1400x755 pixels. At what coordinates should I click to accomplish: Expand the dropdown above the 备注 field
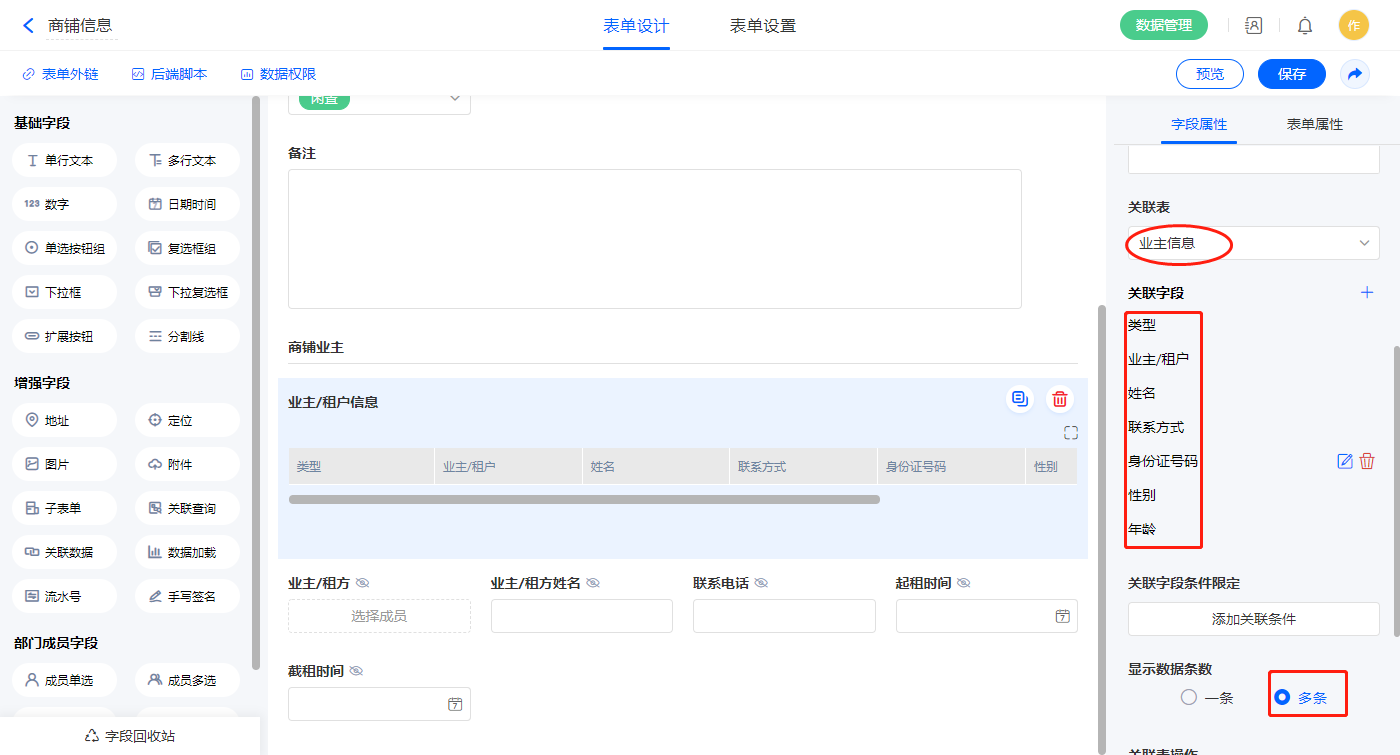454,98
